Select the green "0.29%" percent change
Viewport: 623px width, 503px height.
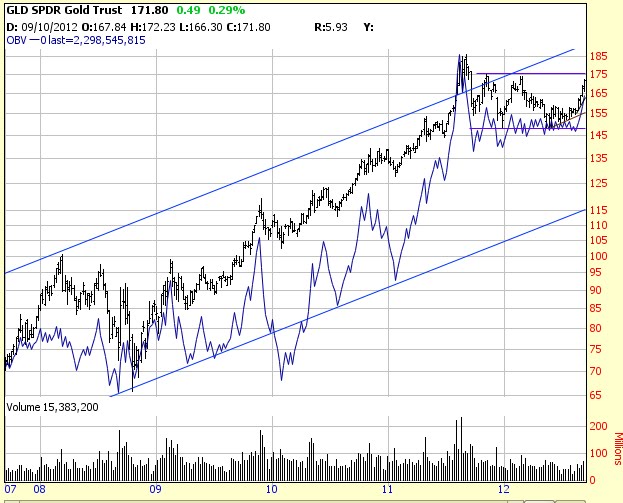coord(227,10)
